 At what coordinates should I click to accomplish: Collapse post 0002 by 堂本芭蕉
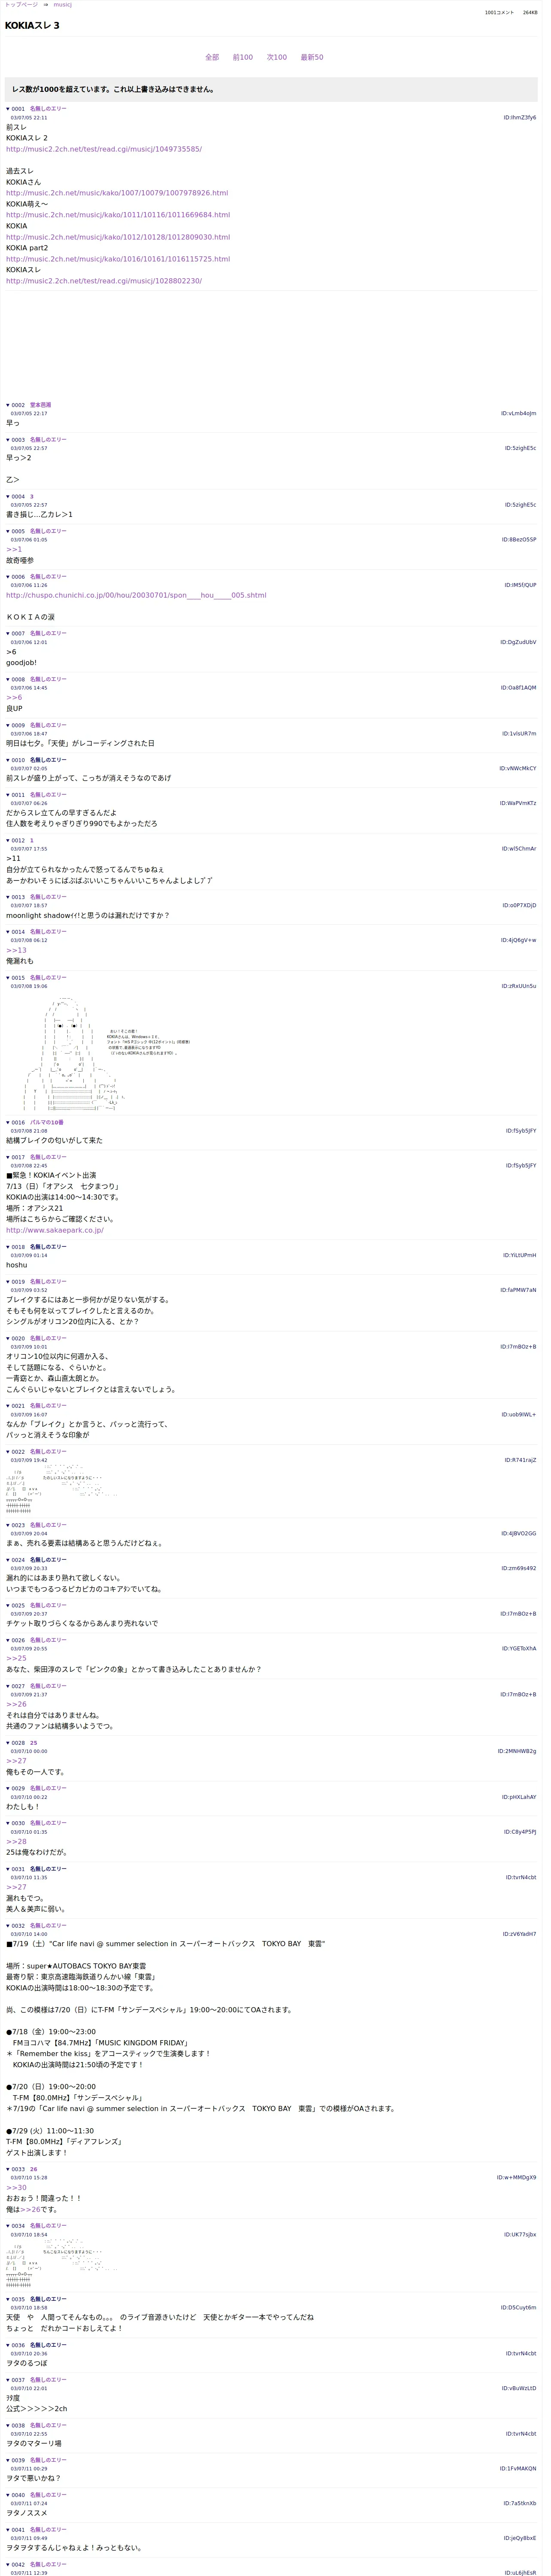click(x=8, y=405)
